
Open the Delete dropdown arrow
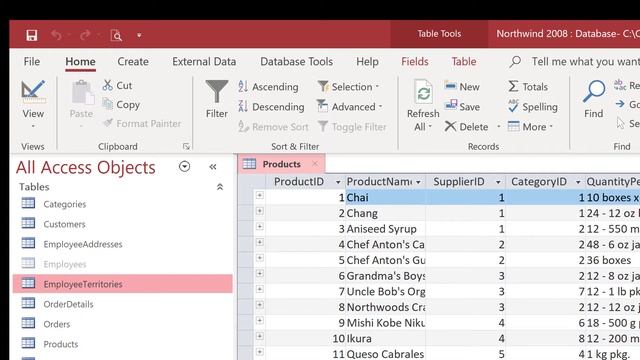(x=498, y=127)
